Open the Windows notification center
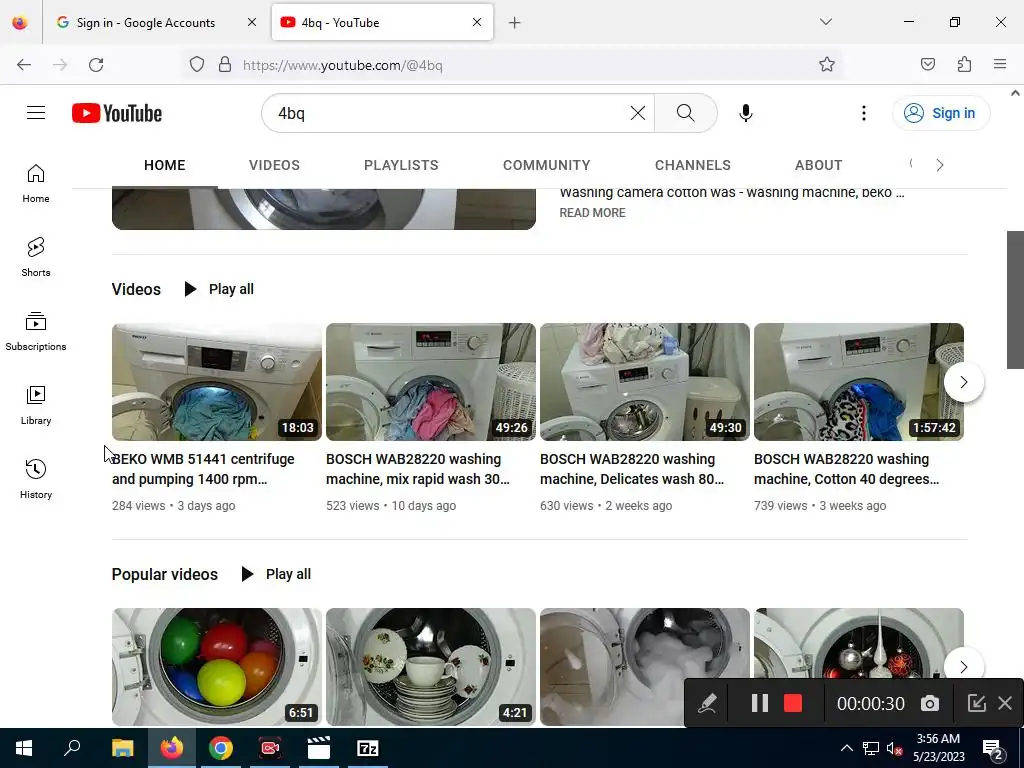 click(x=993, y=748)
